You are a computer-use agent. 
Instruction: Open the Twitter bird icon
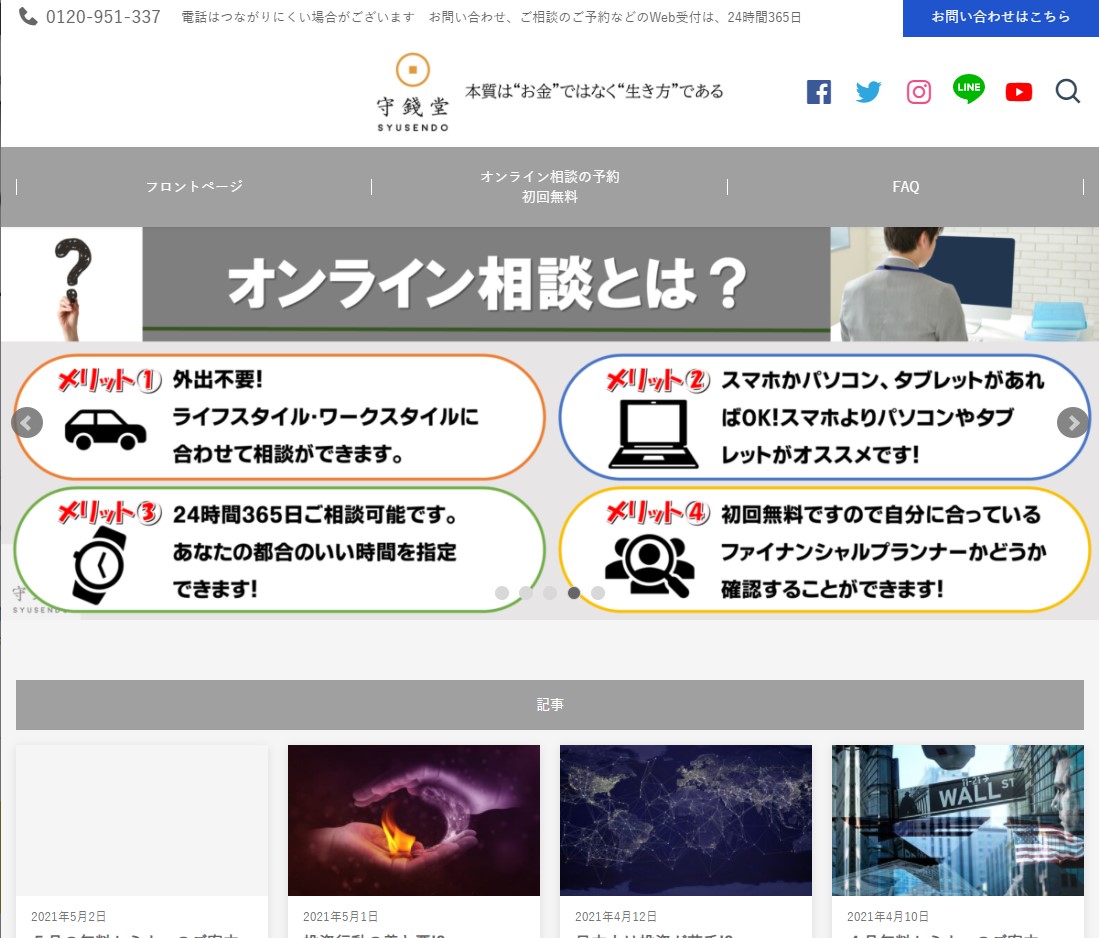click(x=868, y=92)
